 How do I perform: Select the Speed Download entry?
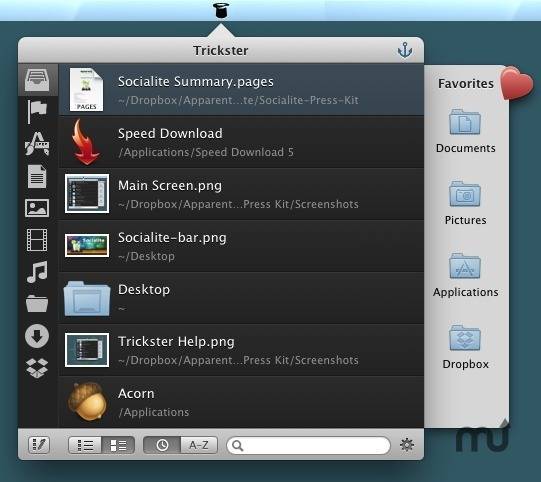pos(241,142)
